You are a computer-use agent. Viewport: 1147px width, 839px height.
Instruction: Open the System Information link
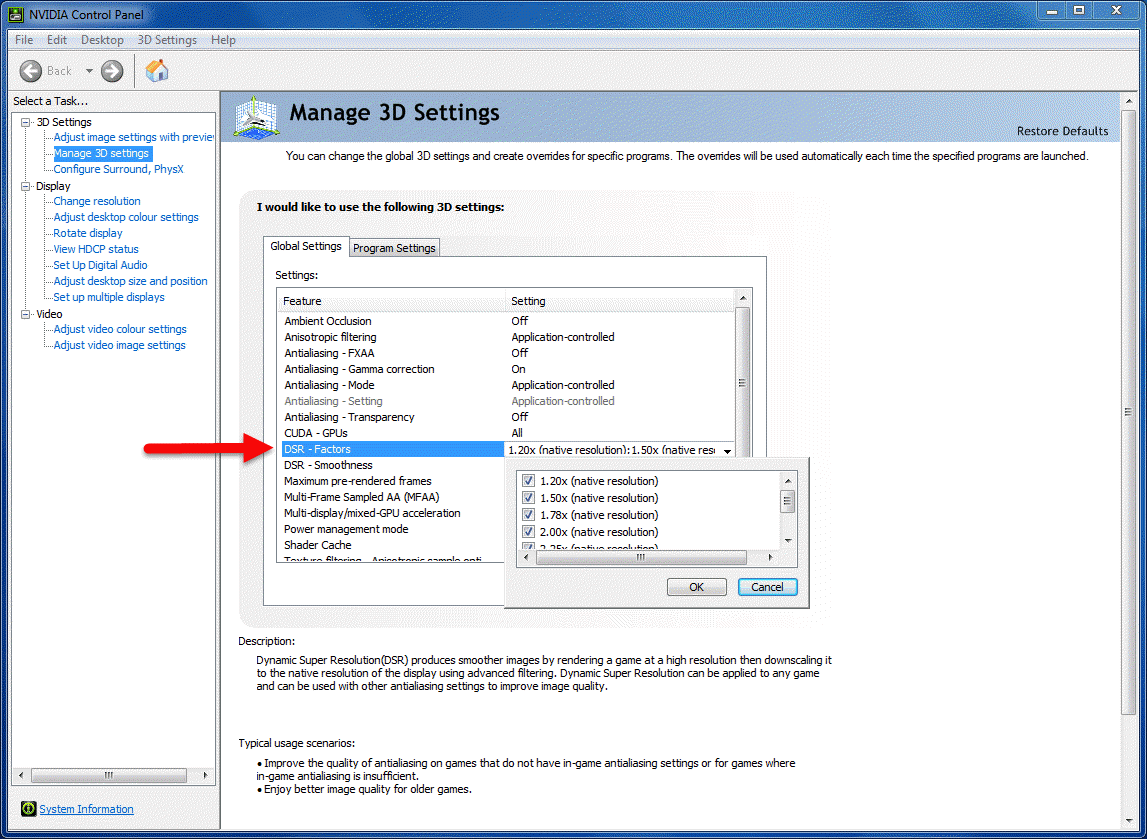(x=86, y=809)
